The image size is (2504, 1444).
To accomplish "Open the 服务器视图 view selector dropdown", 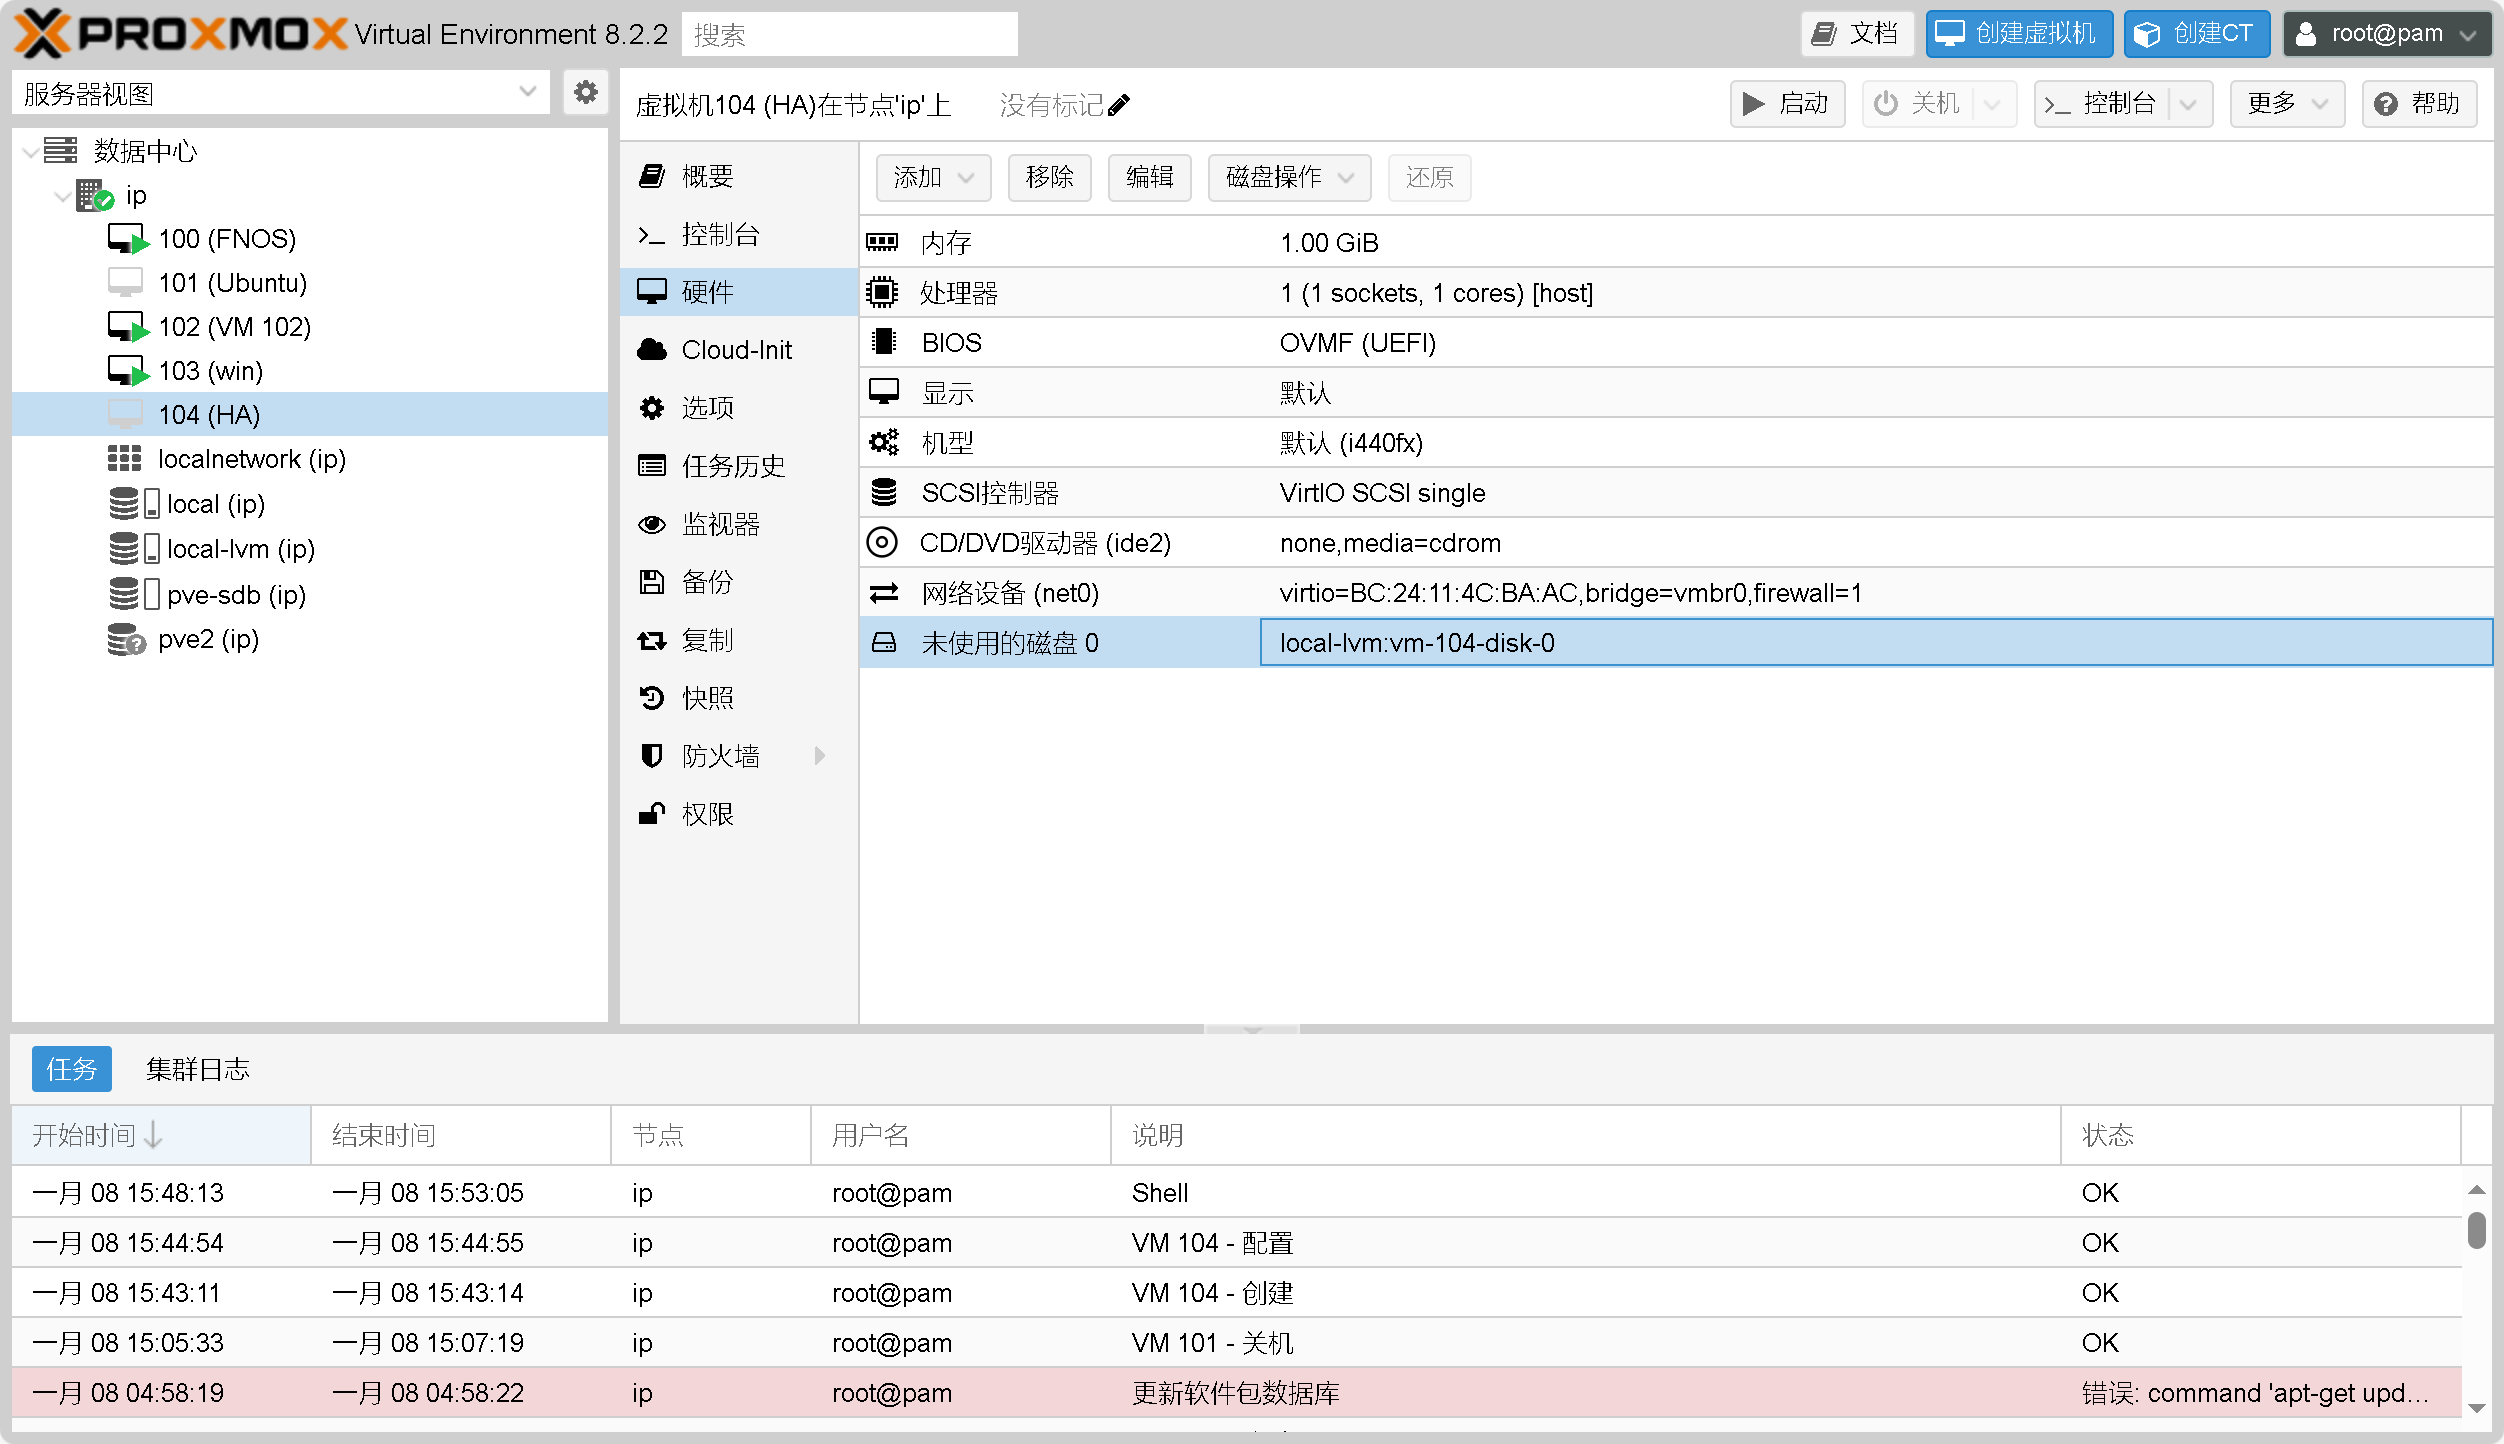I will point(281,93).
